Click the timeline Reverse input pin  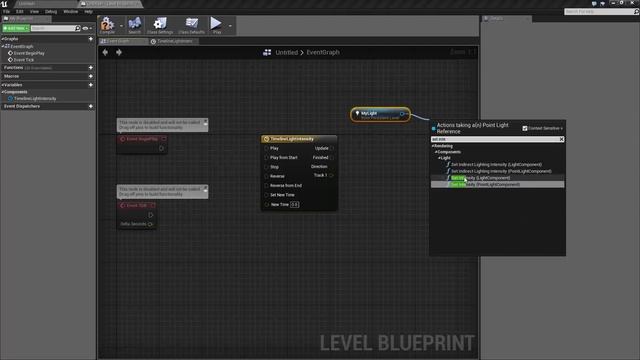click(267, 176)
